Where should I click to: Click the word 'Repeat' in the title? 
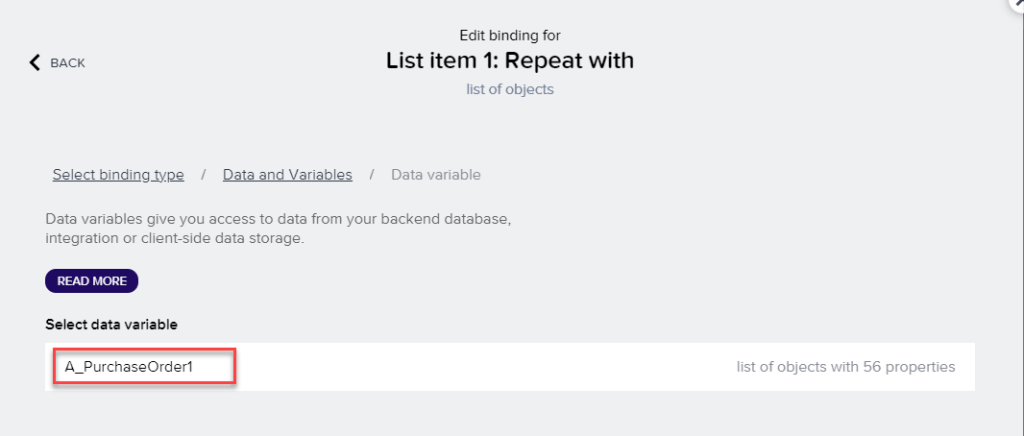pos(538,60)
